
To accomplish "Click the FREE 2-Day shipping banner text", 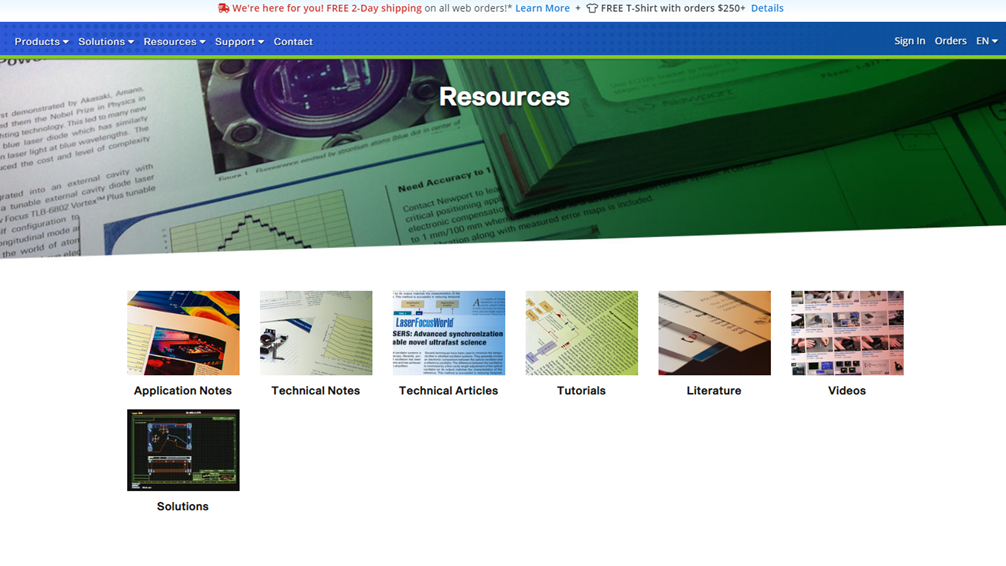I will 373,8.
